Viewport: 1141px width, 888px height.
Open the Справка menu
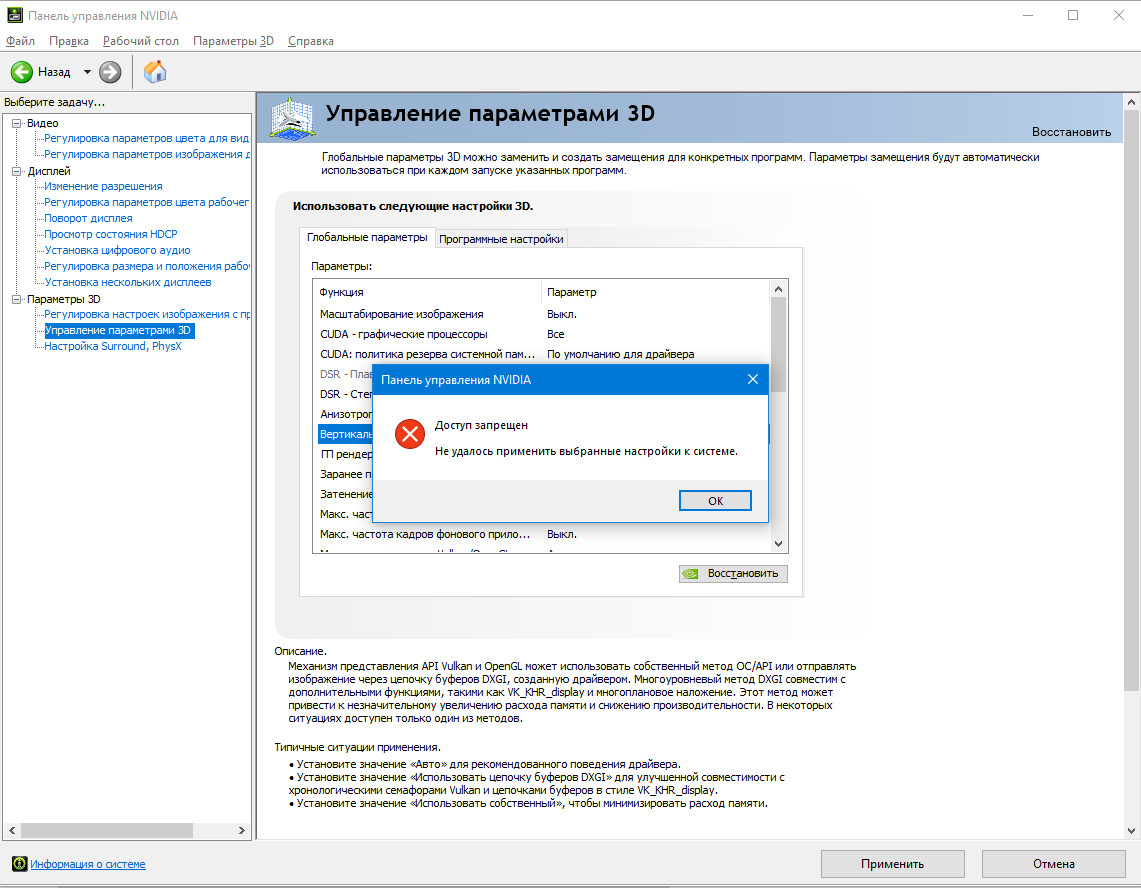pos(311,41)
